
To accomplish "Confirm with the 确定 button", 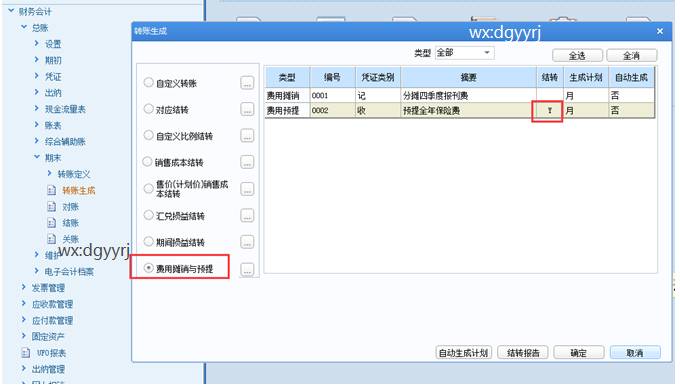I will [x=579, y=353].
